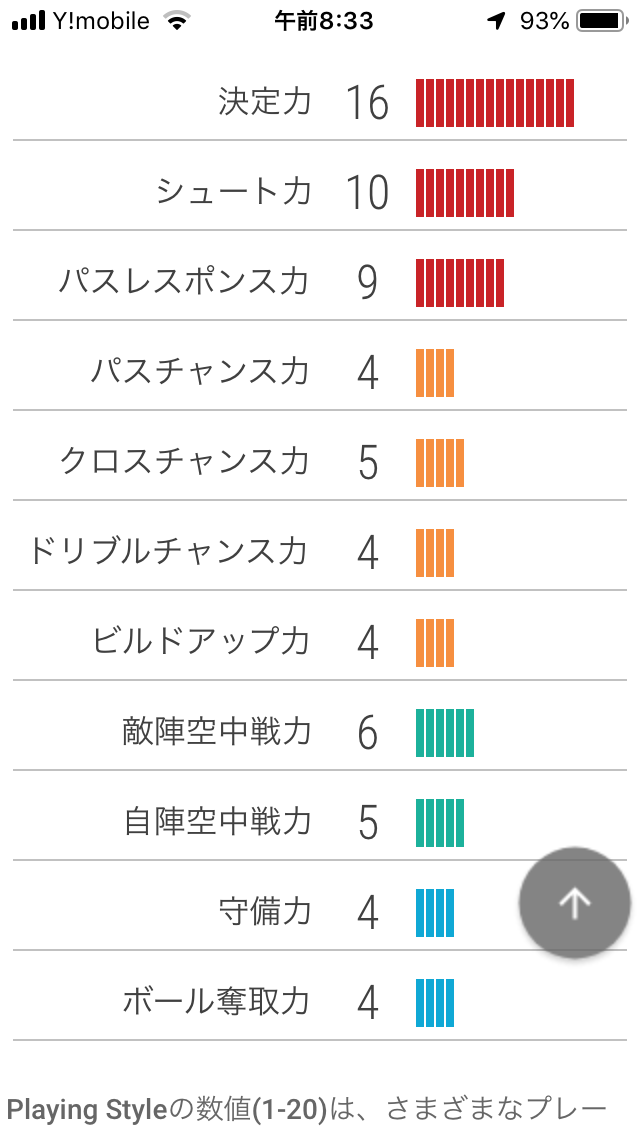
Task: Select the パスレスポンス力 stat label
Action: [184, 282]
